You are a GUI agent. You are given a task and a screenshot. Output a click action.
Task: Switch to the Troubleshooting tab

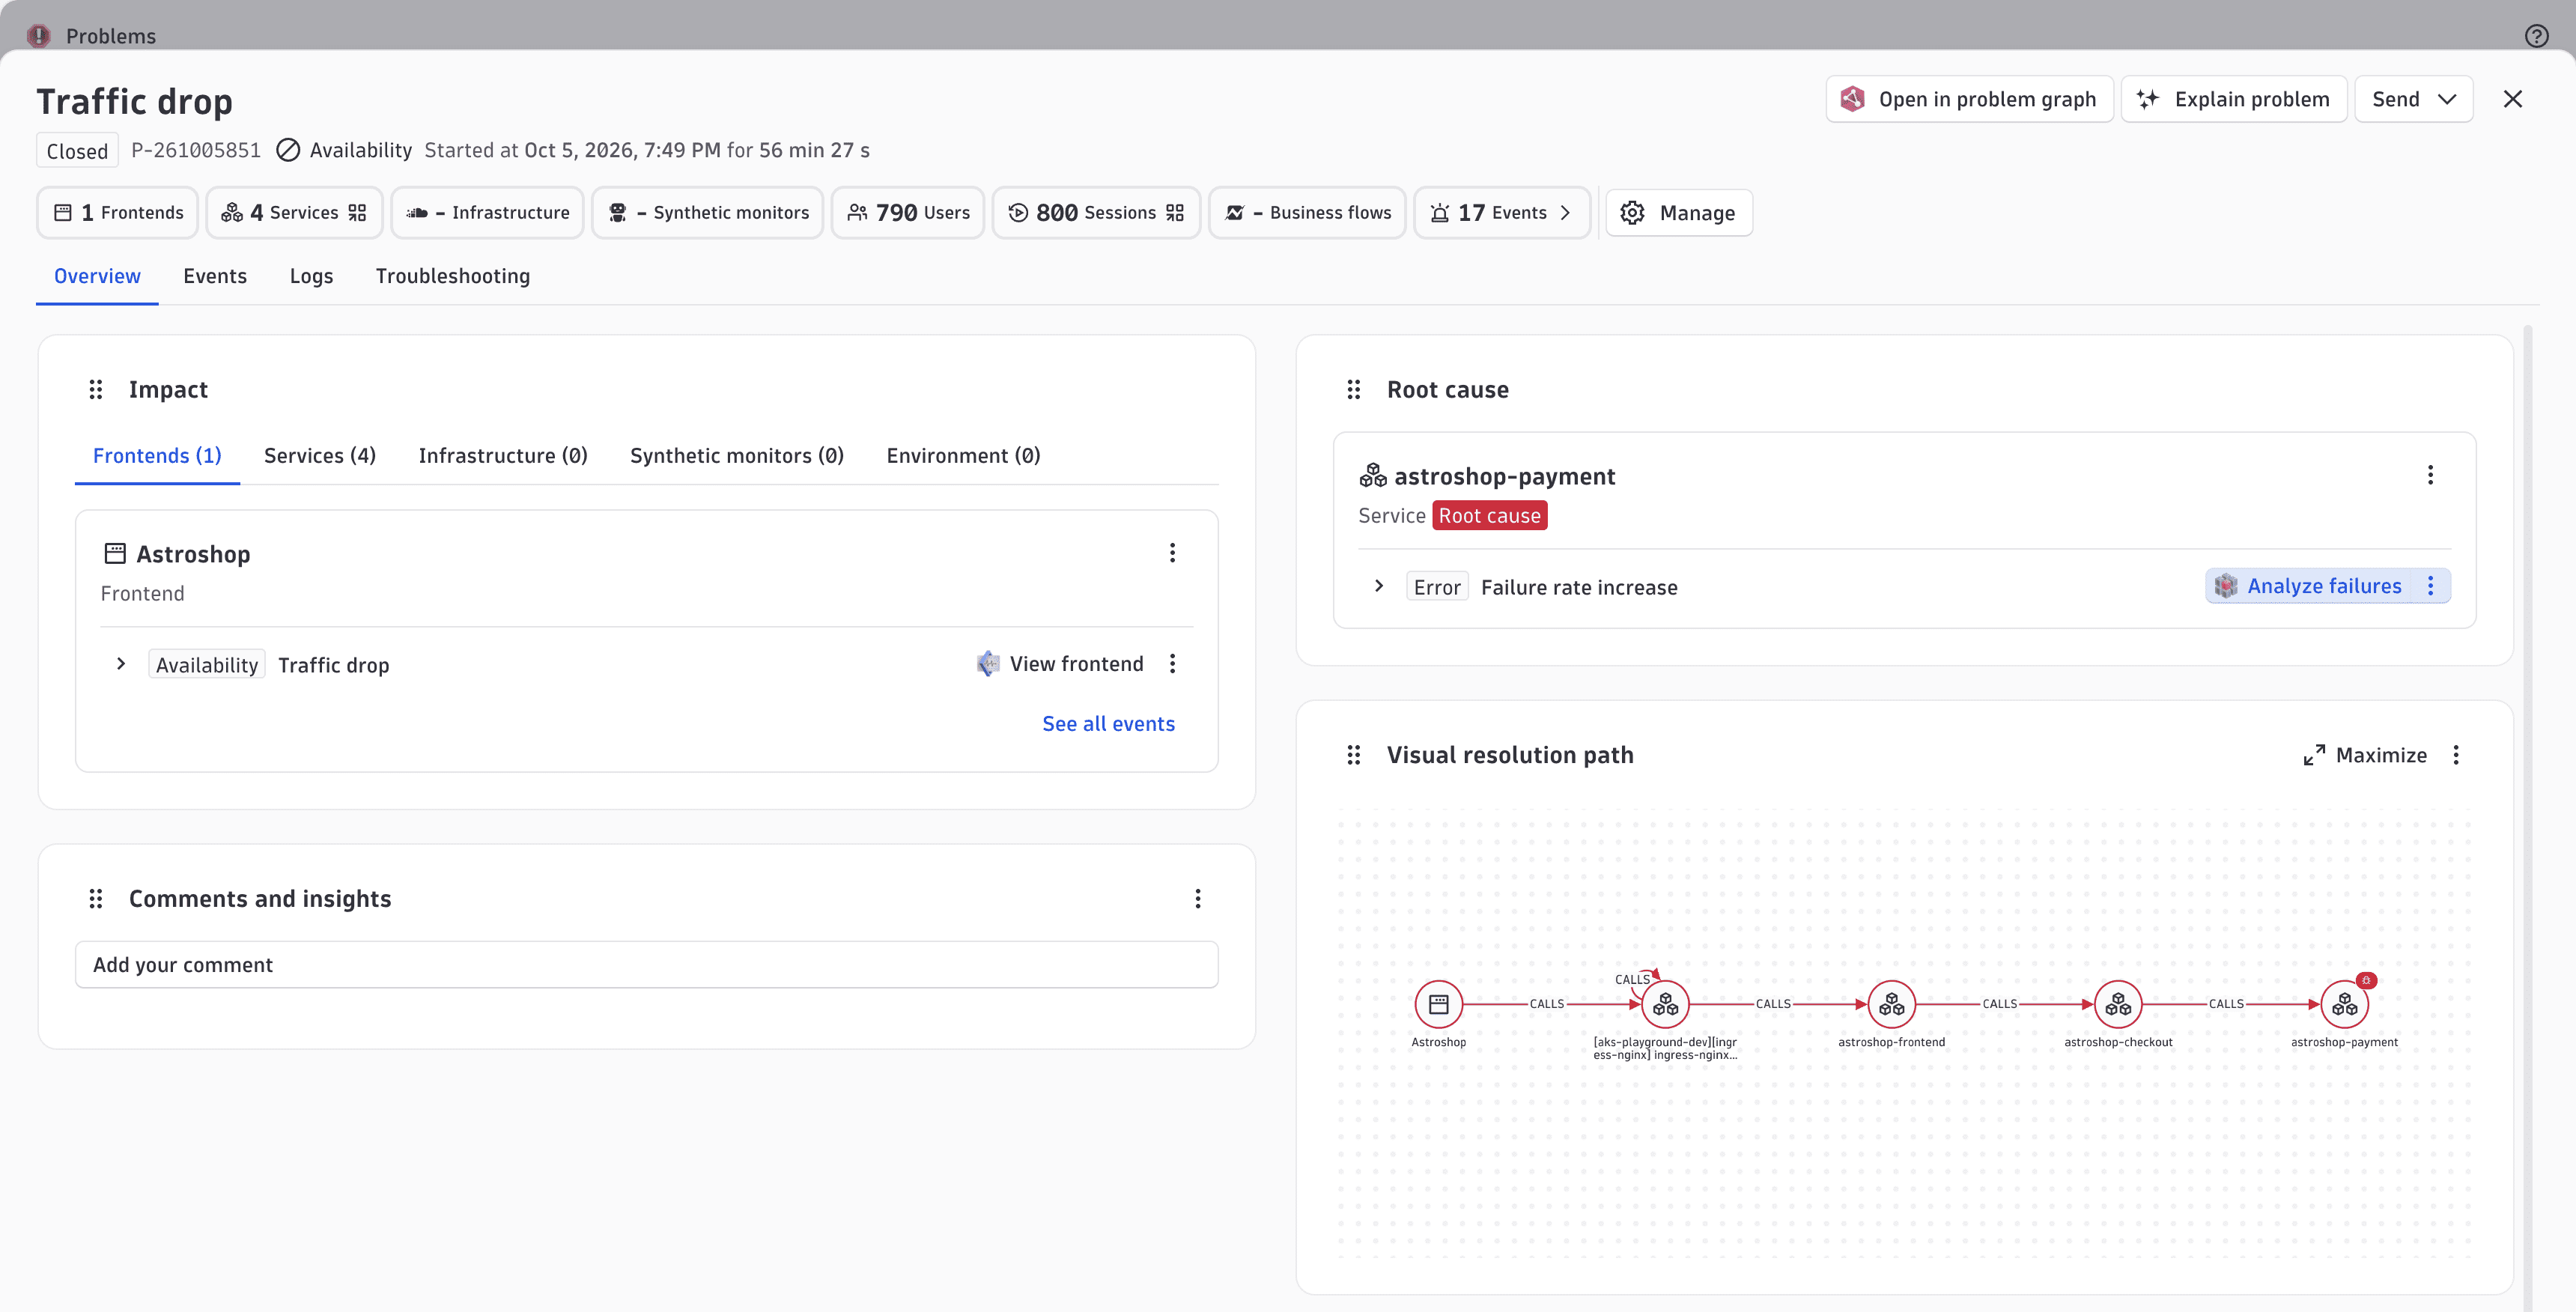click(x=453, y=276)
